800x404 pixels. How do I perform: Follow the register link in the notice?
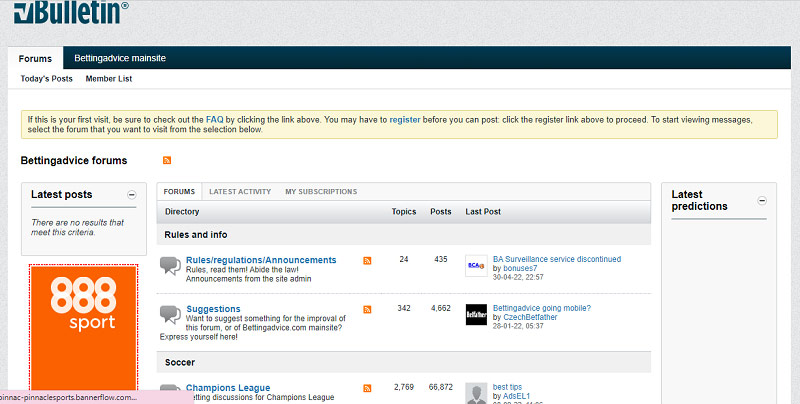[x=405, y=120]
